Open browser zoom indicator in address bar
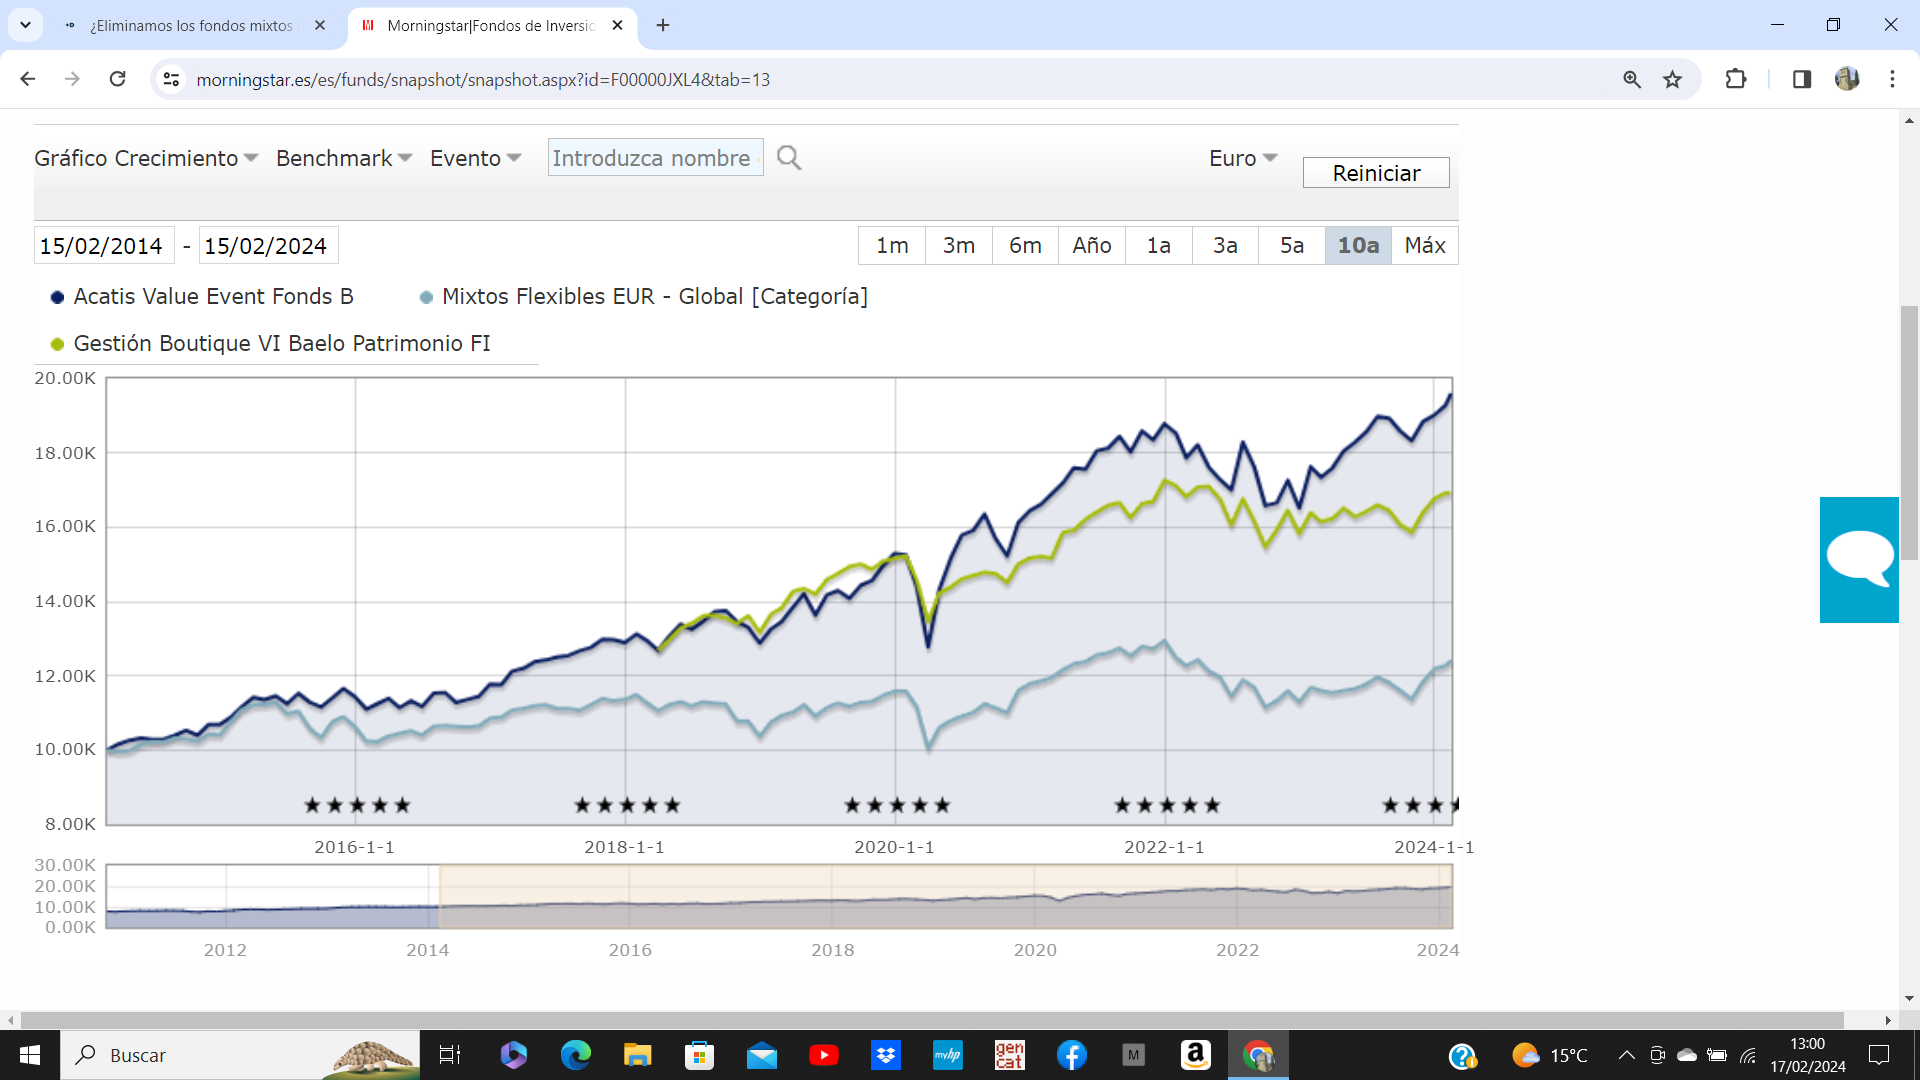This screenshot has width=1920, height=1080. click(1632, 79)
